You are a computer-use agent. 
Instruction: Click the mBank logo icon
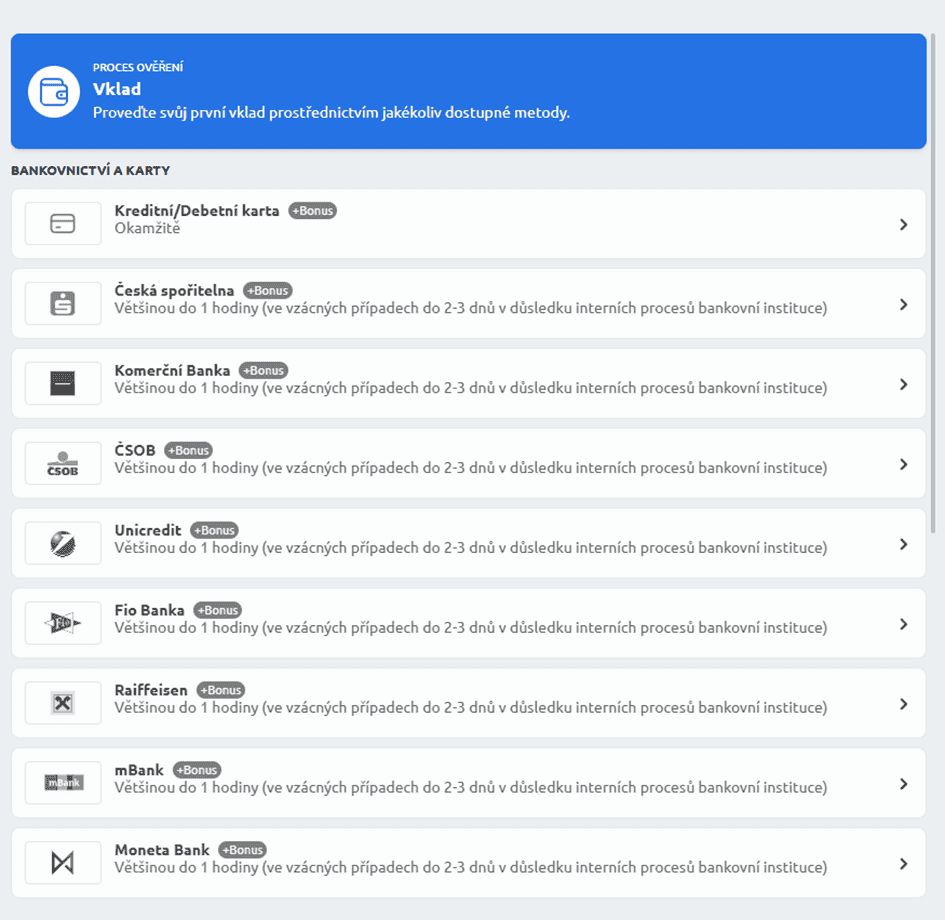(63, 783)
